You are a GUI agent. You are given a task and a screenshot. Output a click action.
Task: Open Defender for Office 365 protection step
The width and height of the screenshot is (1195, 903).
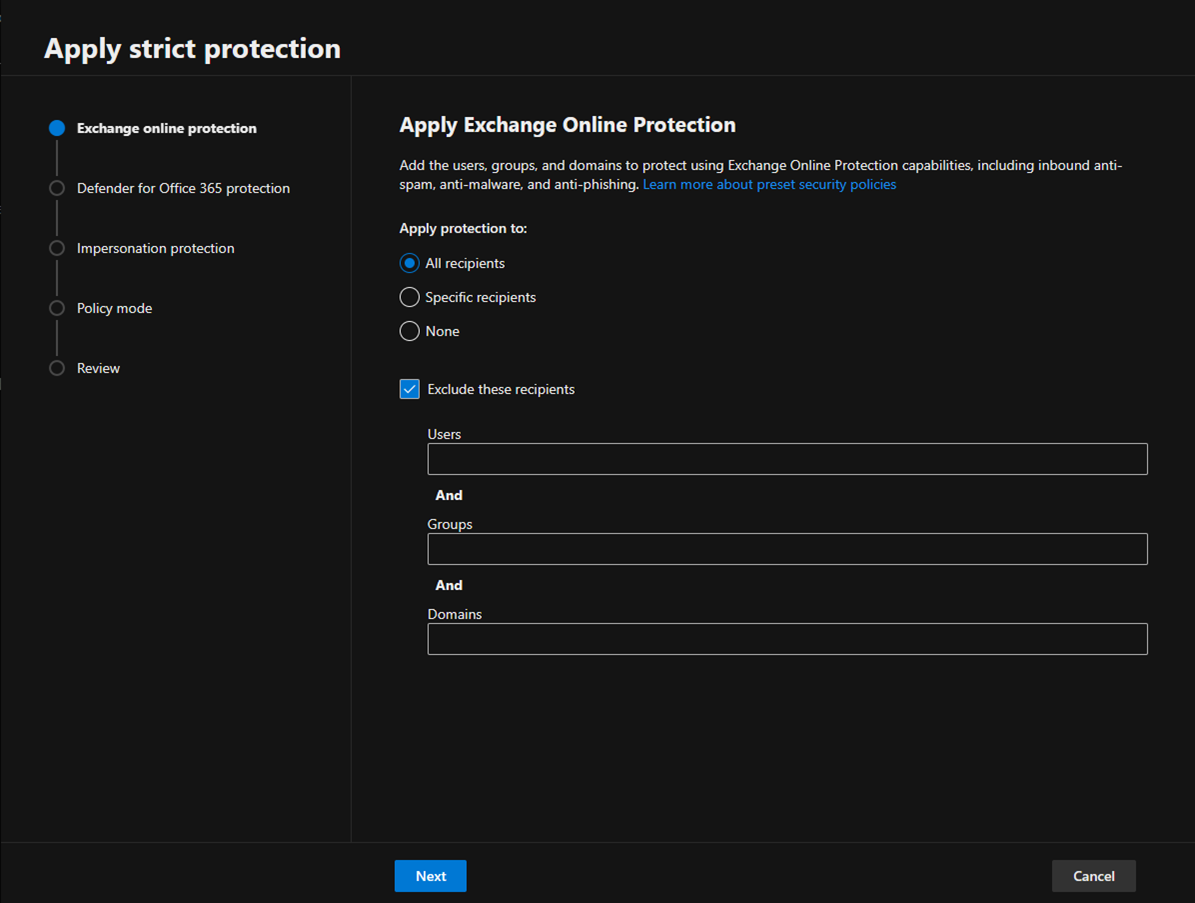point(183,188)
